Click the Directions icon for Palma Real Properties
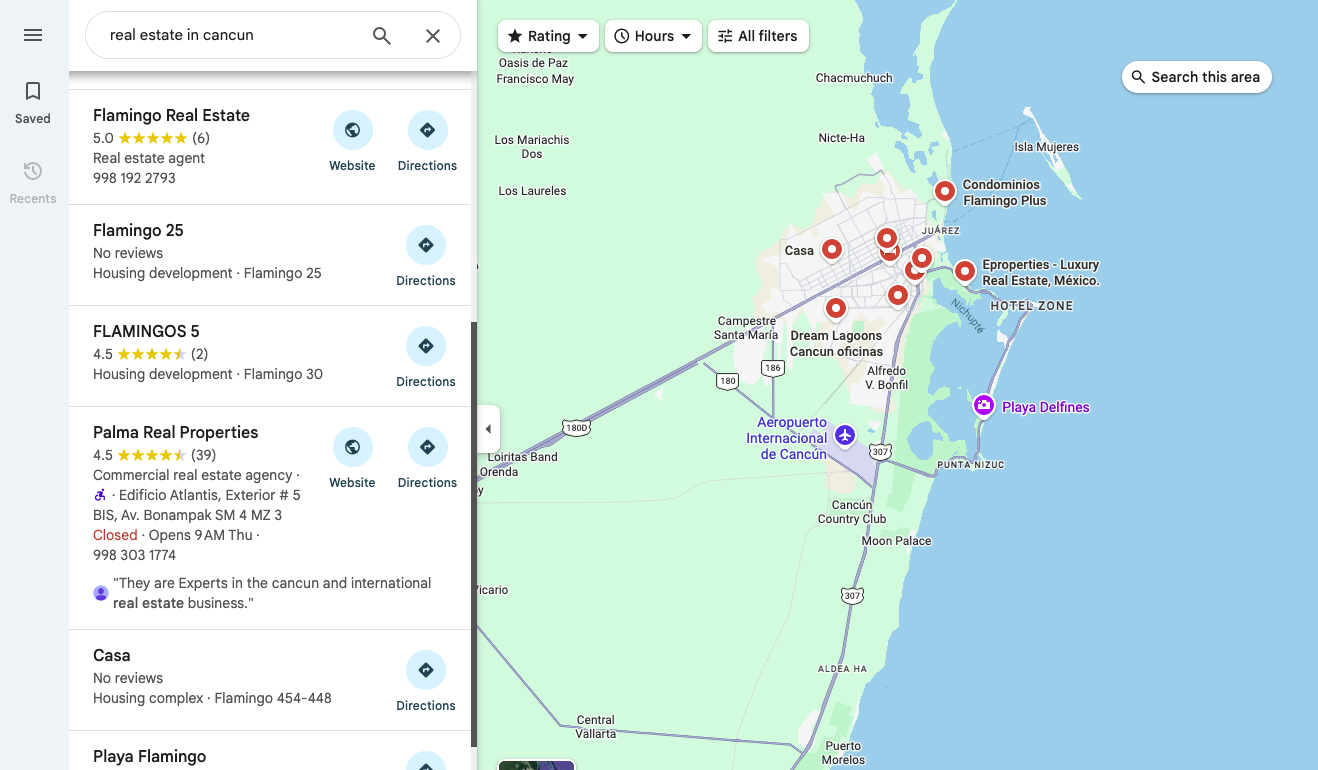 427,447
